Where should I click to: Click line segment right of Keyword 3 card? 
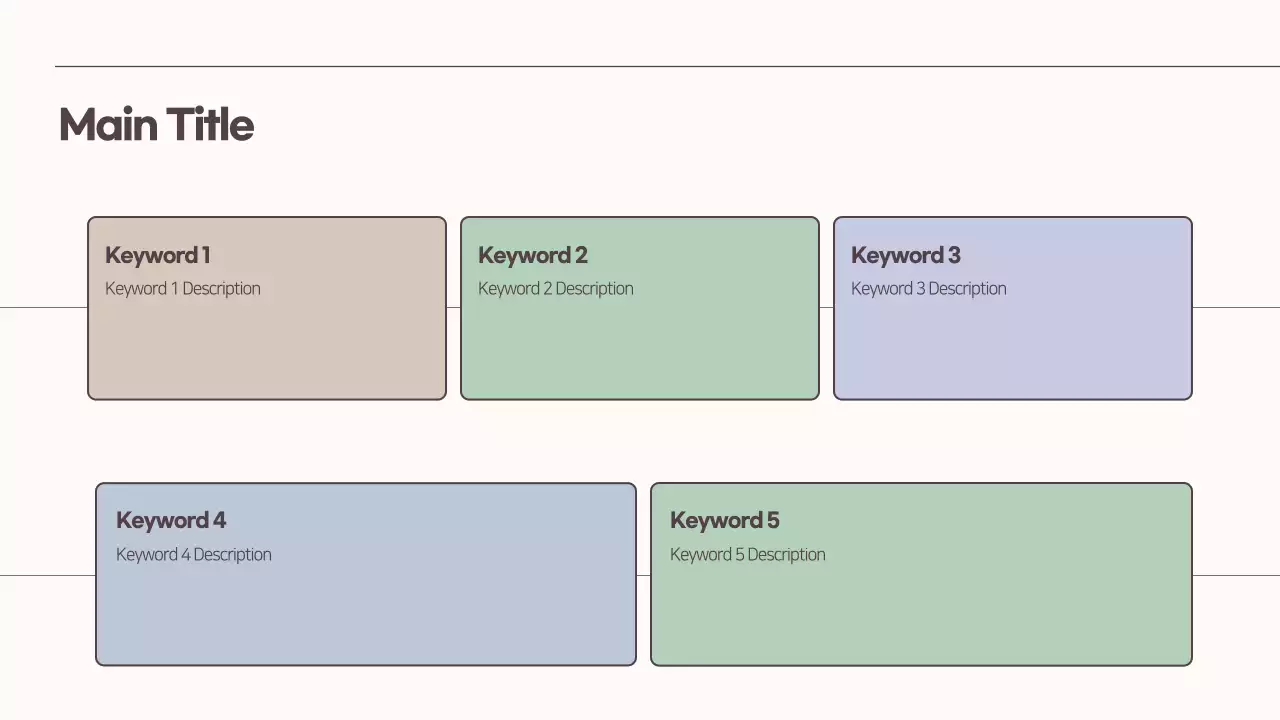[x=1236, y=308]
